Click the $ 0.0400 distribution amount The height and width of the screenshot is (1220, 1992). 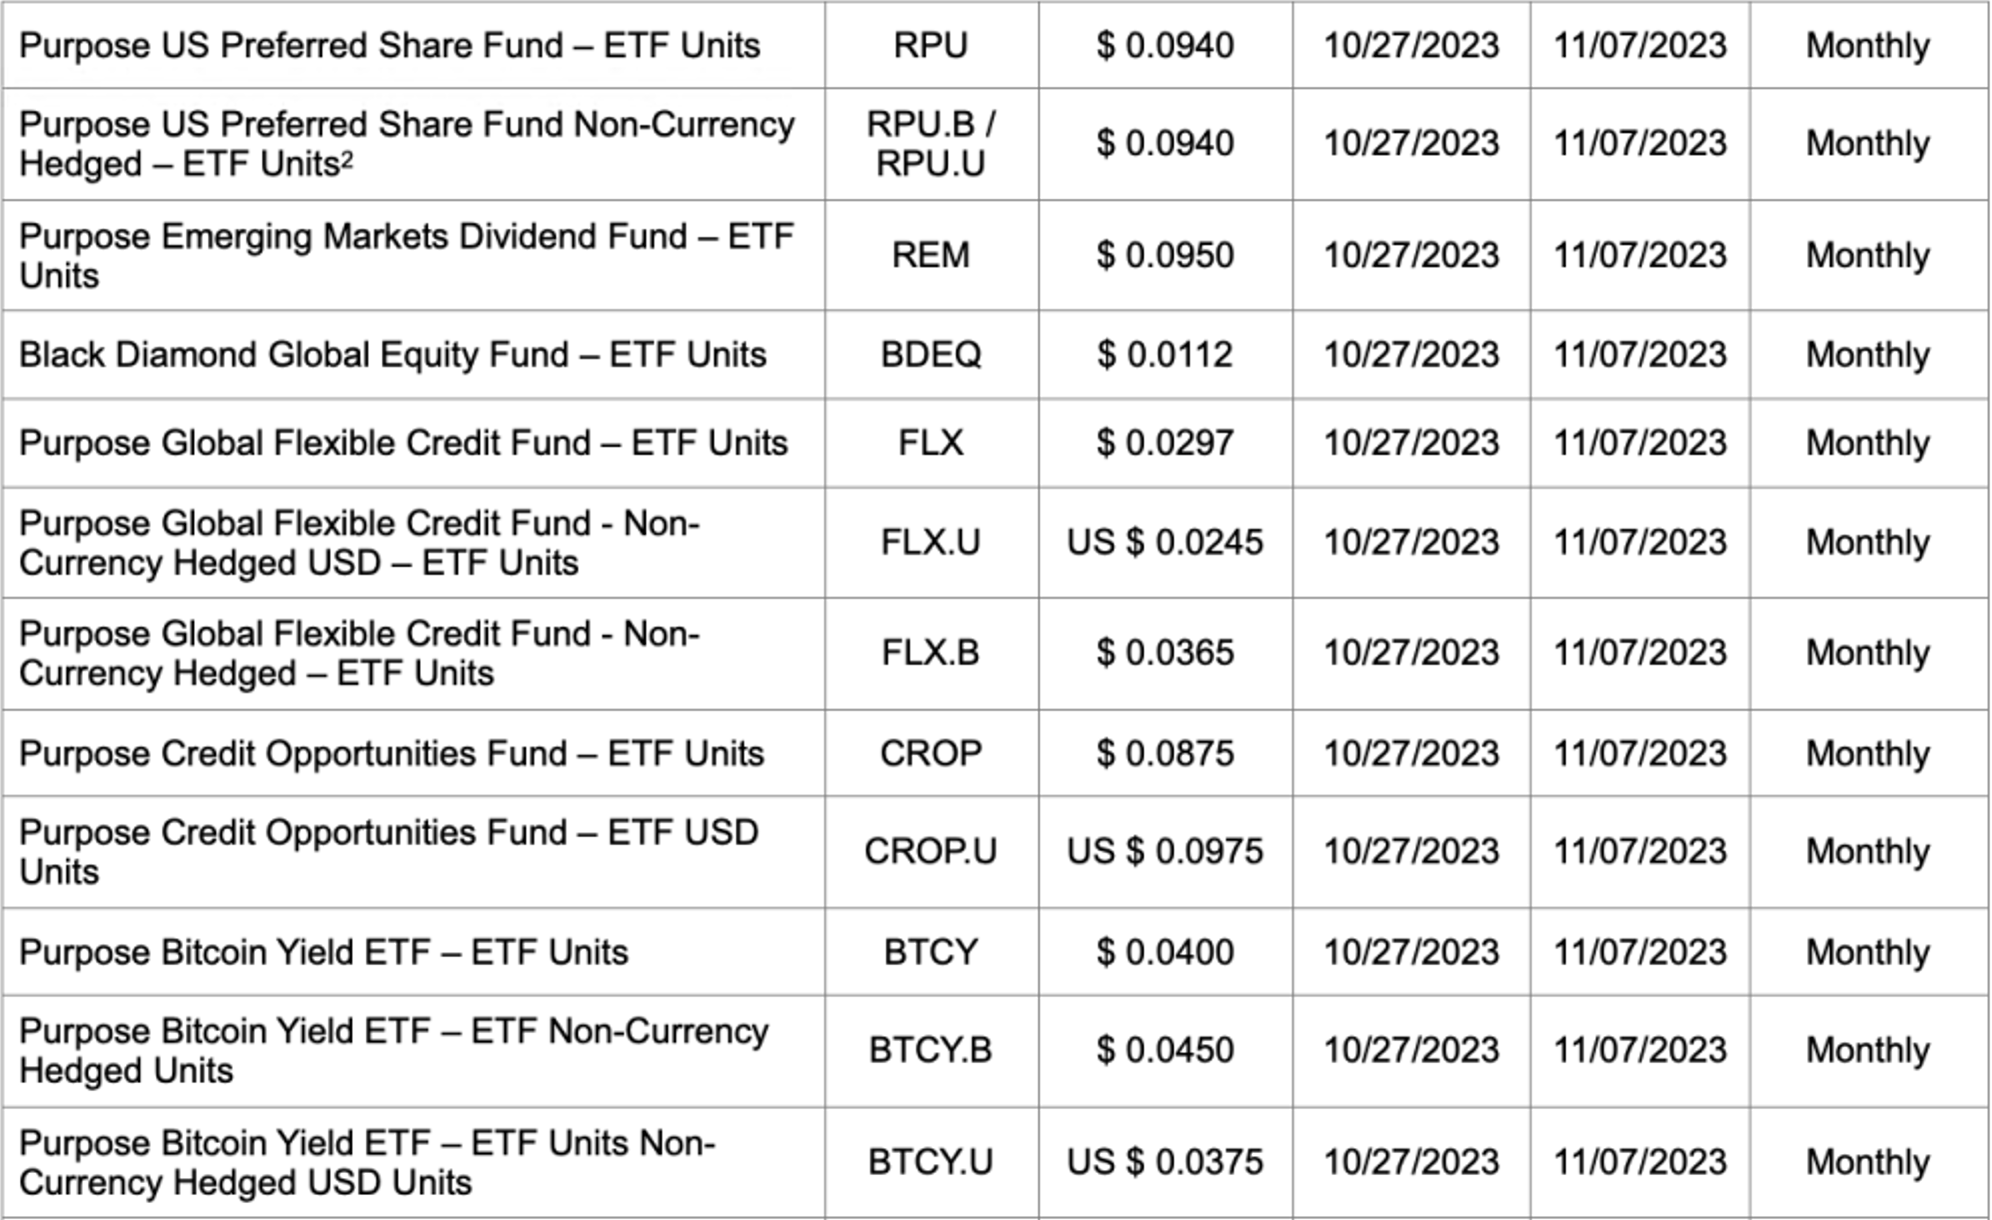[x=1164, y=952]
